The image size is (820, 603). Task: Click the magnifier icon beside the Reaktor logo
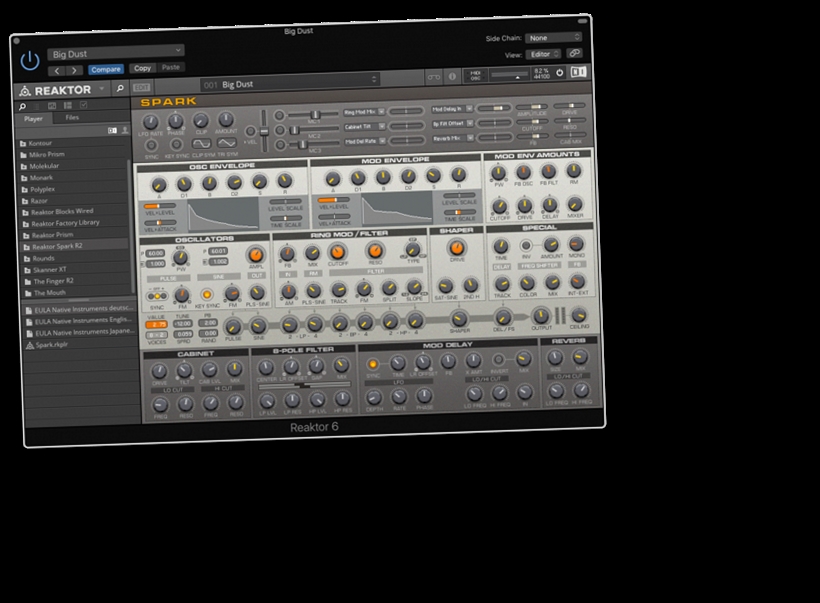pos(120,88)
